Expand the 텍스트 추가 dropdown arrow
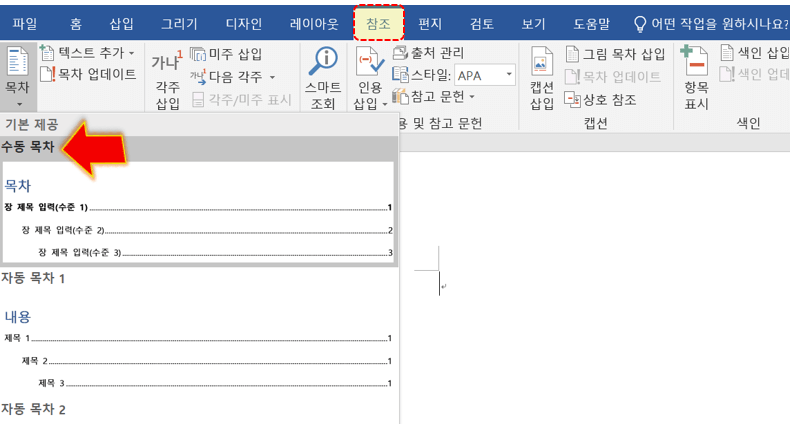This screenshot has height=436, width=790. coord(131,53)
